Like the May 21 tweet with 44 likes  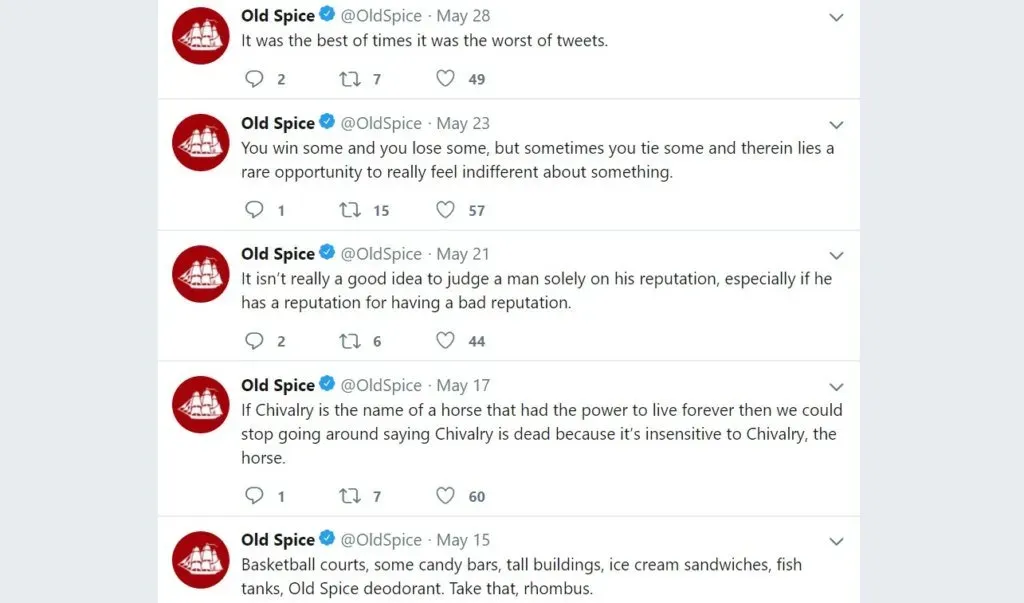445,340
